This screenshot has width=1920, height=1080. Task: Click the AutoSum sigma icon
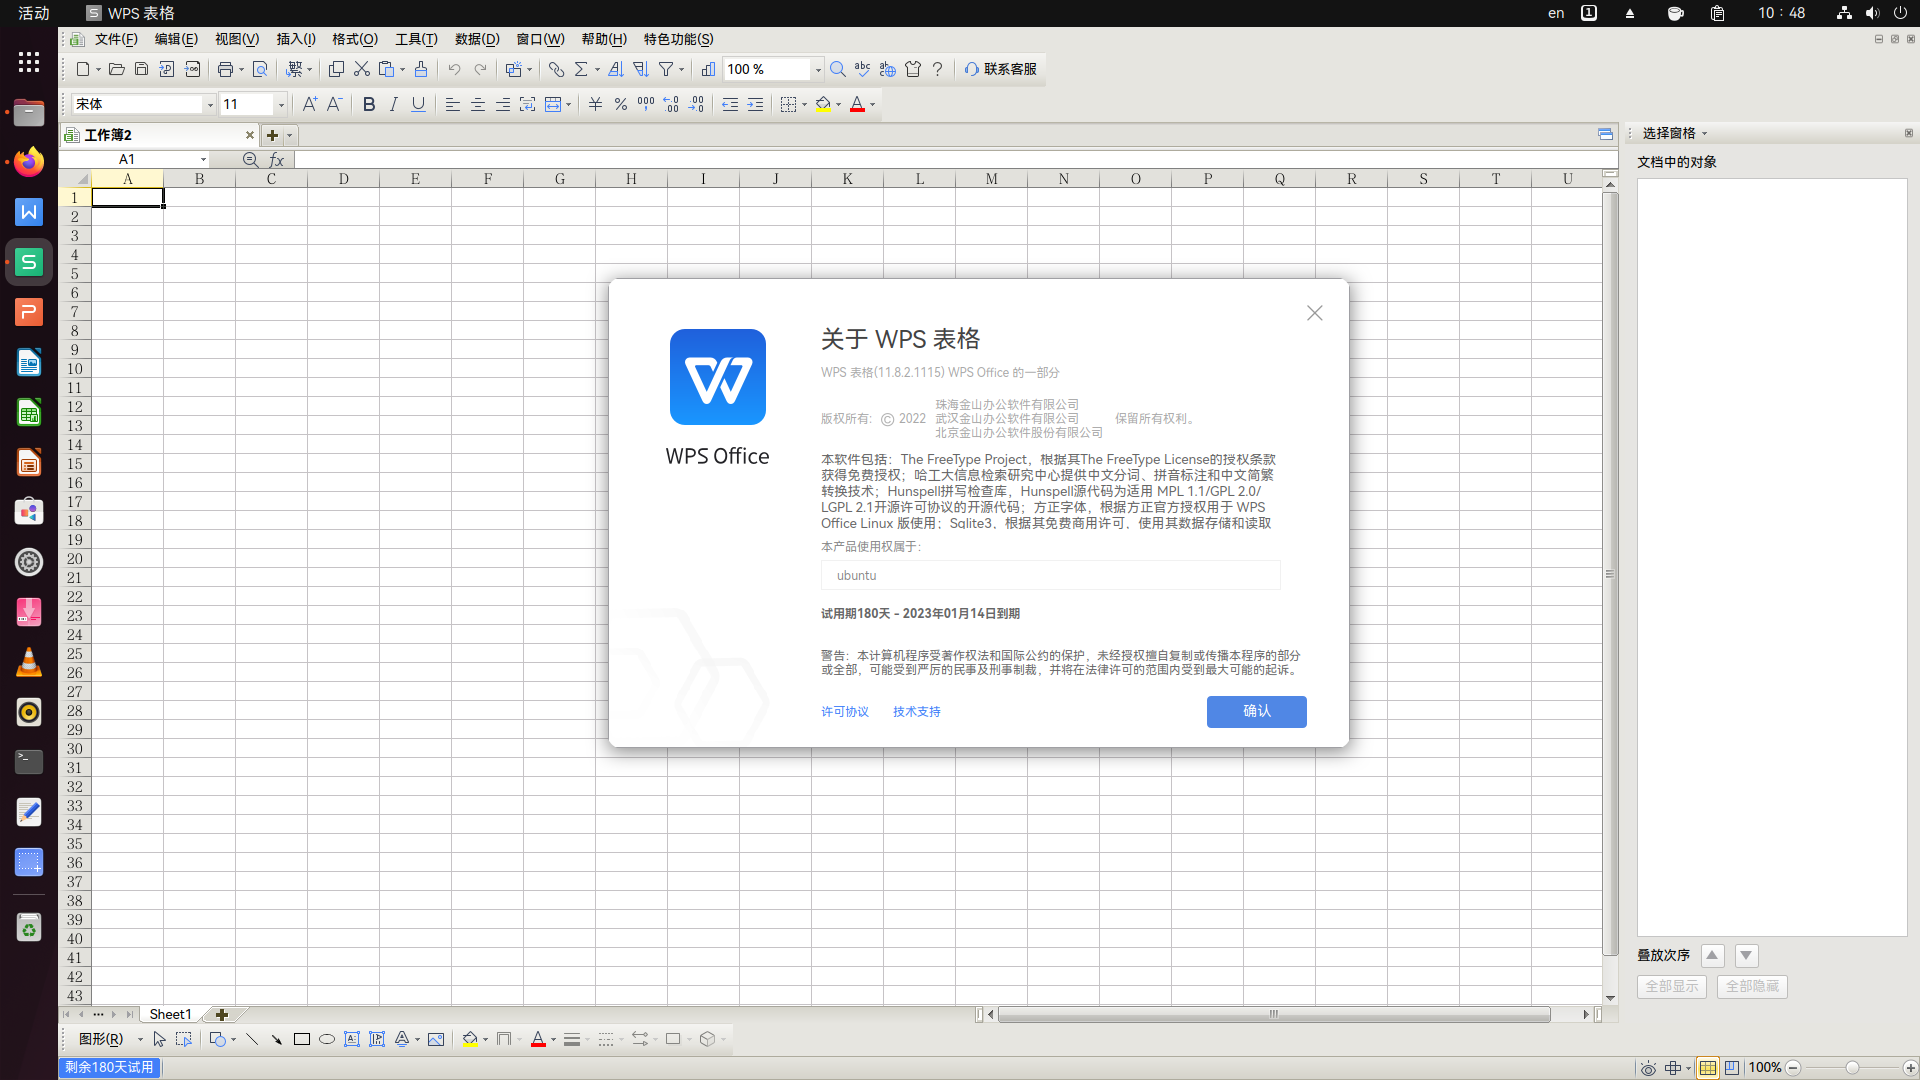click(581, 69)
